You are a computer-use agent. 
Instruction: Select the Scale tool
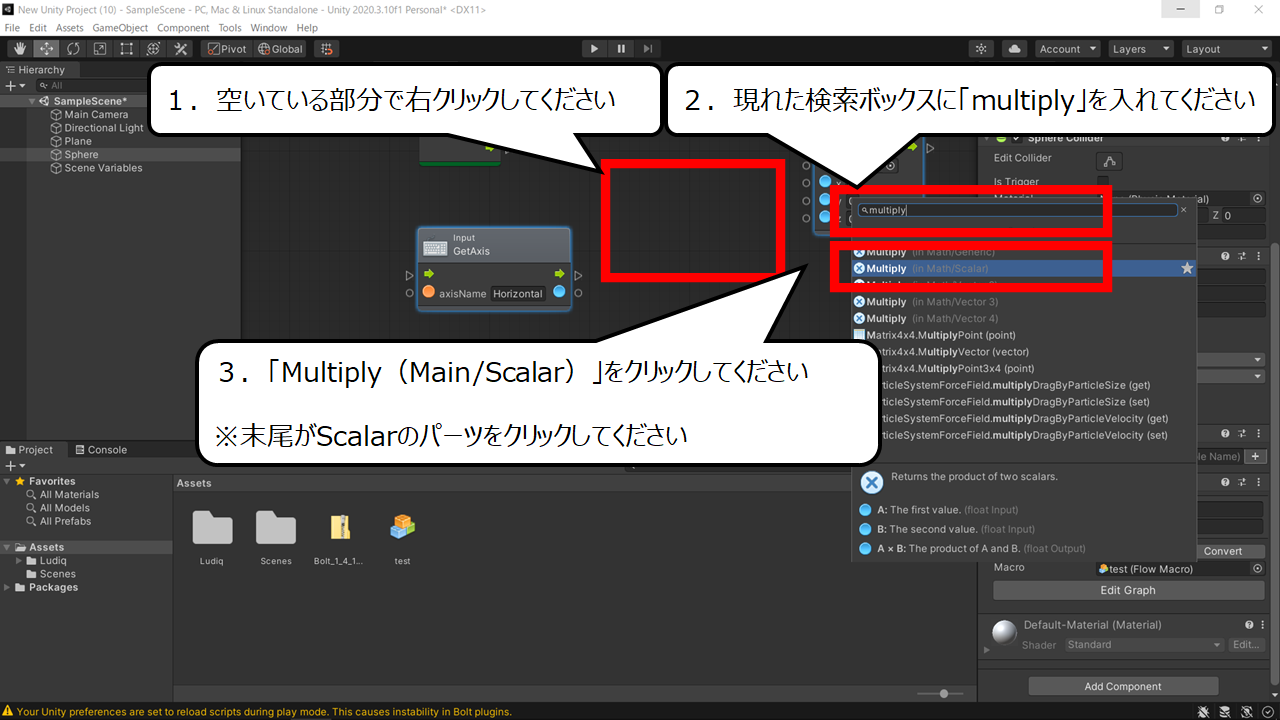click(x=100, y=48)
